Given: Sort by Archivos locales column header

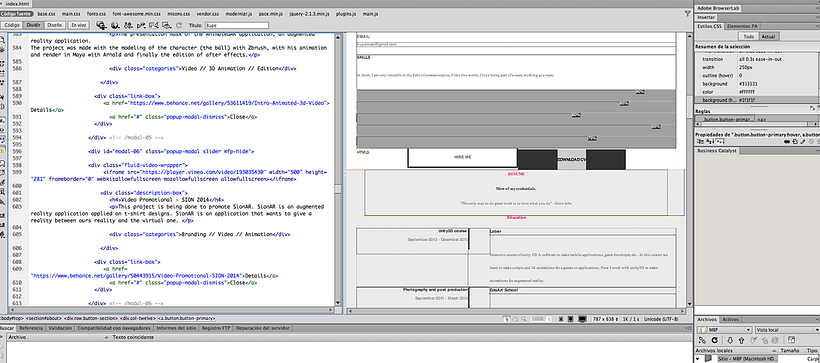Looking at the screenshot, I should tap(736, 350).
